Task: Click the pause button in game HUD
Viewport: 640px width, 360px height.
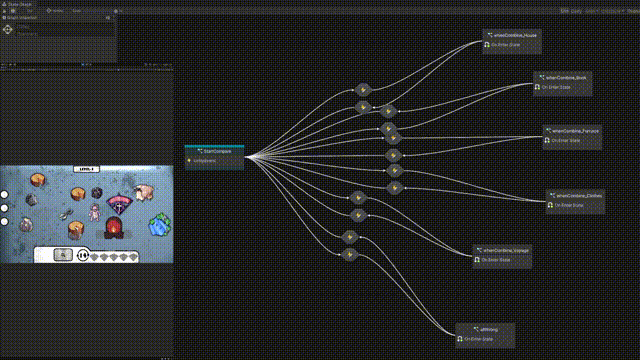Action: [83, 256]
